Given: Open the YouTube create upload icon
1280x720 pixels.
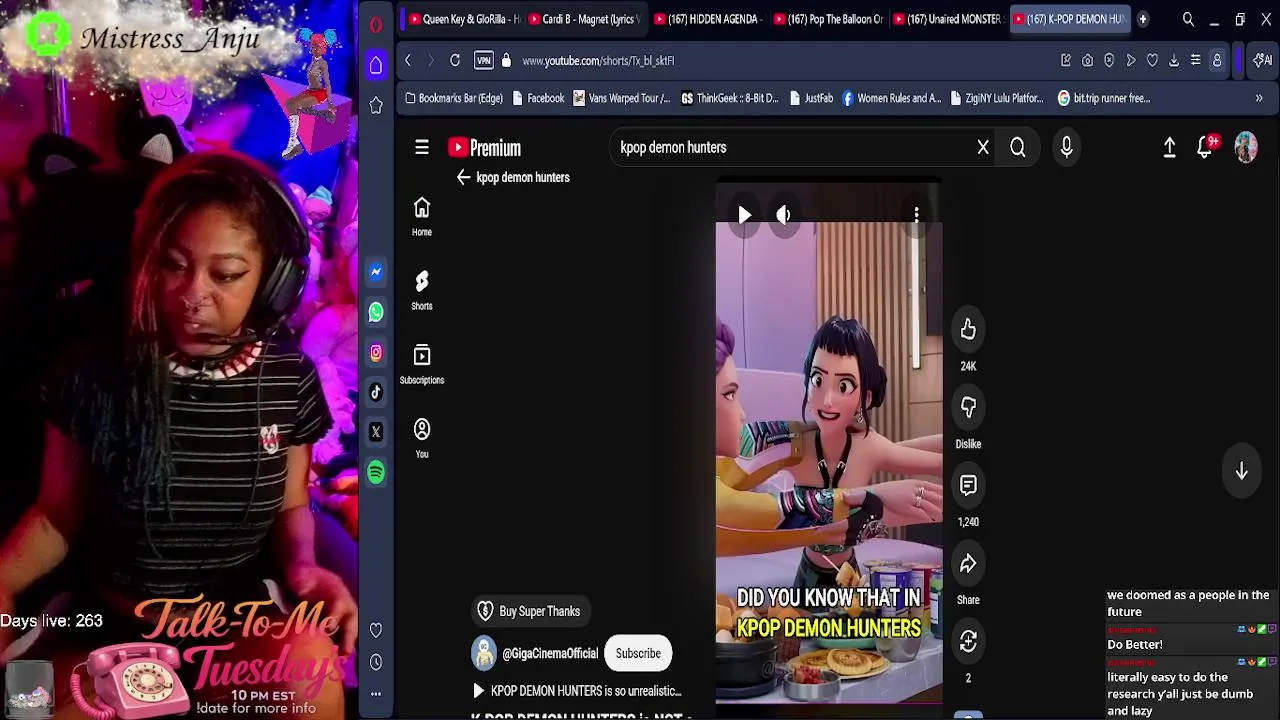Looking at the screenshot, I should pyautogui.click(x=1169, y=148).
